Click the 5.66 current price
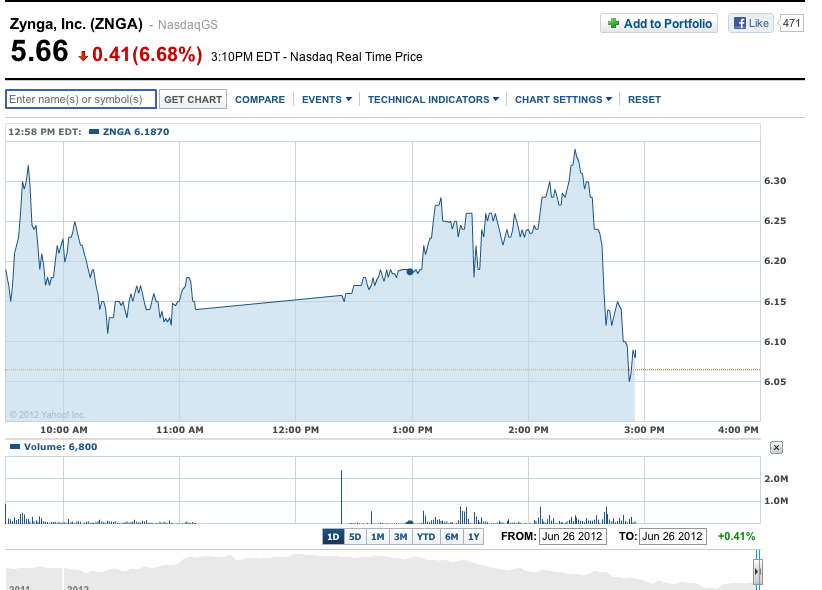 click(39, 51)
